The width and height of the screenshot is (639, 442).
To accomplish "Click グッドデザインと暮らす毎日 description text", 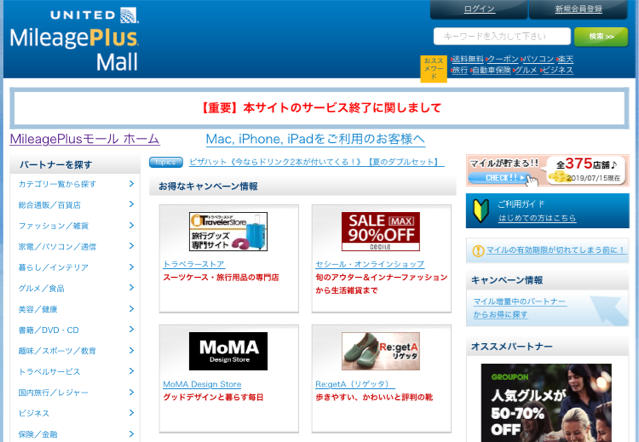I will point(213,397).
